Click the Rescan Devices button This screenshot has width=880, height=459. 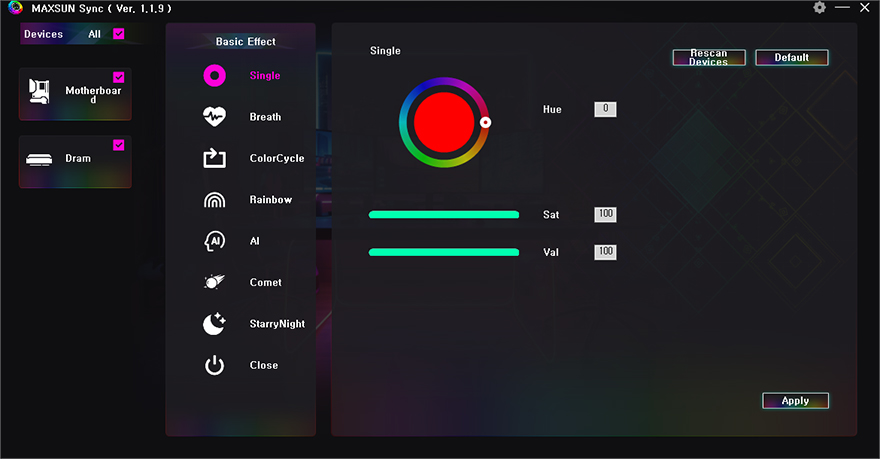pyautogui.click(x=709, y=57)
